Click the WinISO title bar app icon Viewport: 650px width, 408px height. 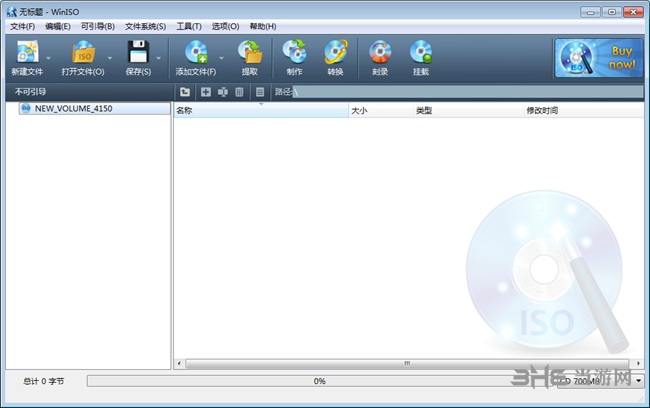tap(12, 12)
